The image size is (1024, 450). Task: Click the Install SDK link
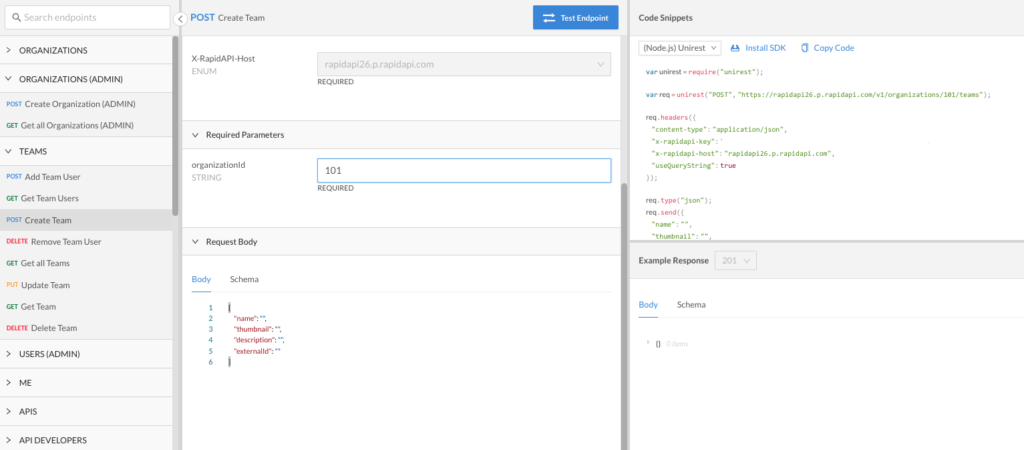(x=765, y=48)
